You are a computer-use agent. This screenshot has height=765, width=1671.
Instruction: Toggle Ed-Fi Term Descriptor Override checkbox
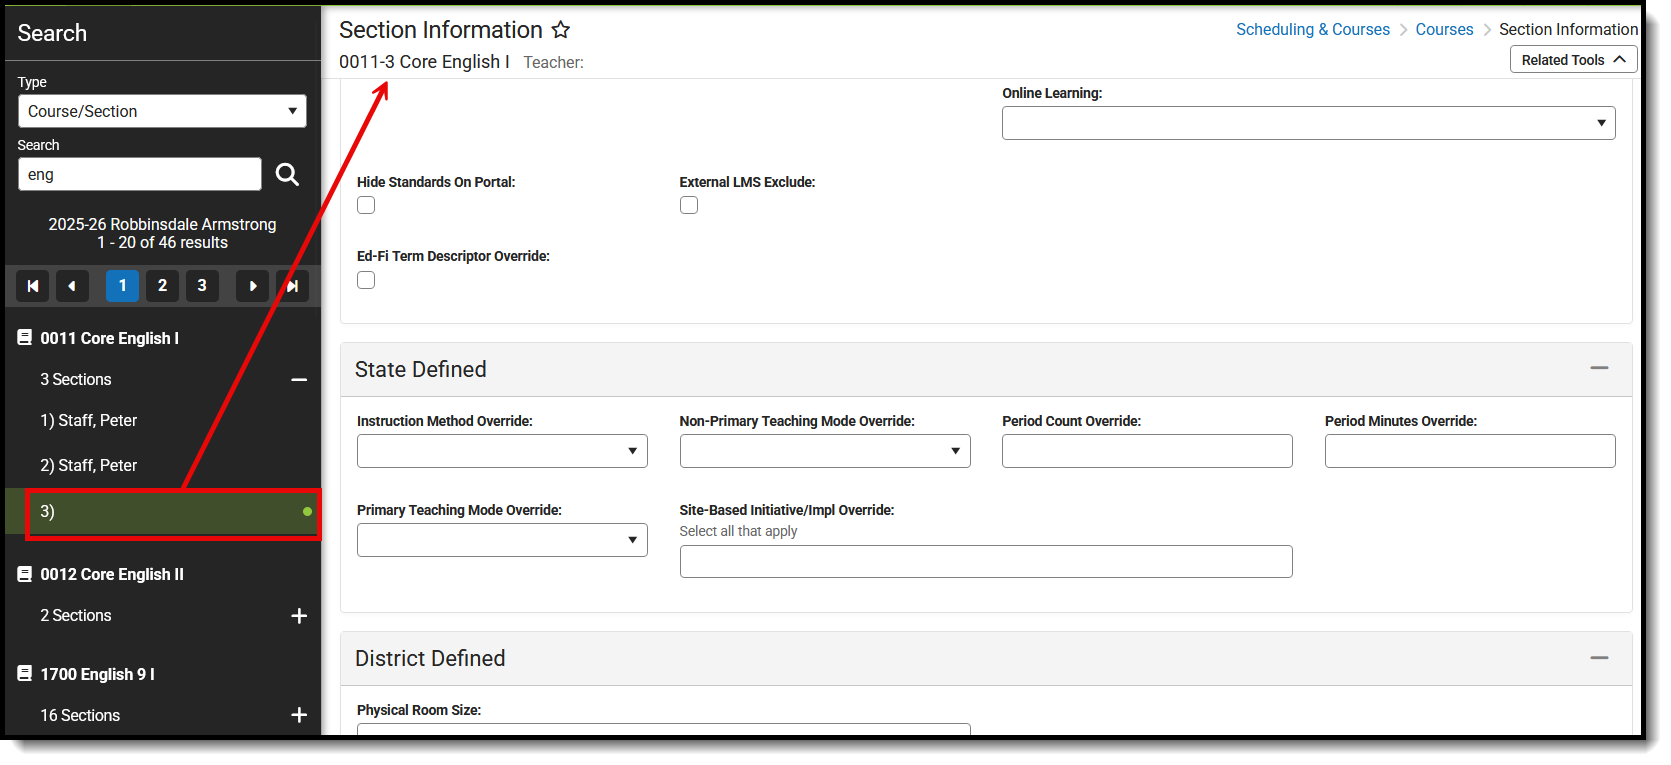click(366, 280)
